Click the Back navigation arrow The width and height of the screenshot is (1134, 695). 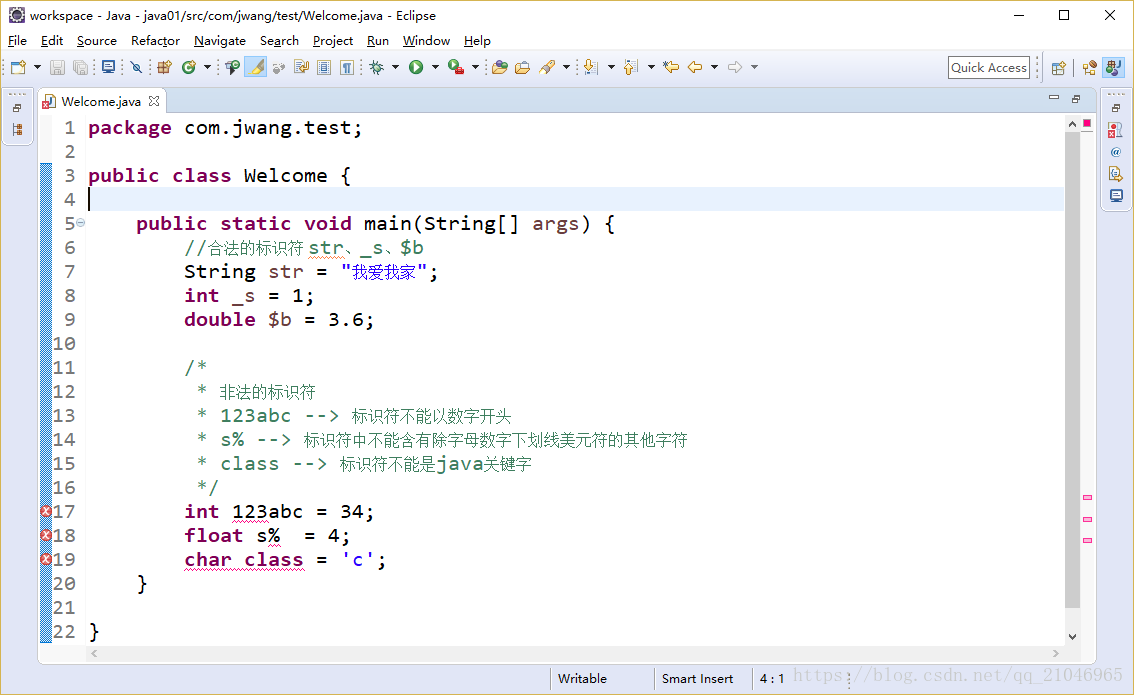point(695,67)
